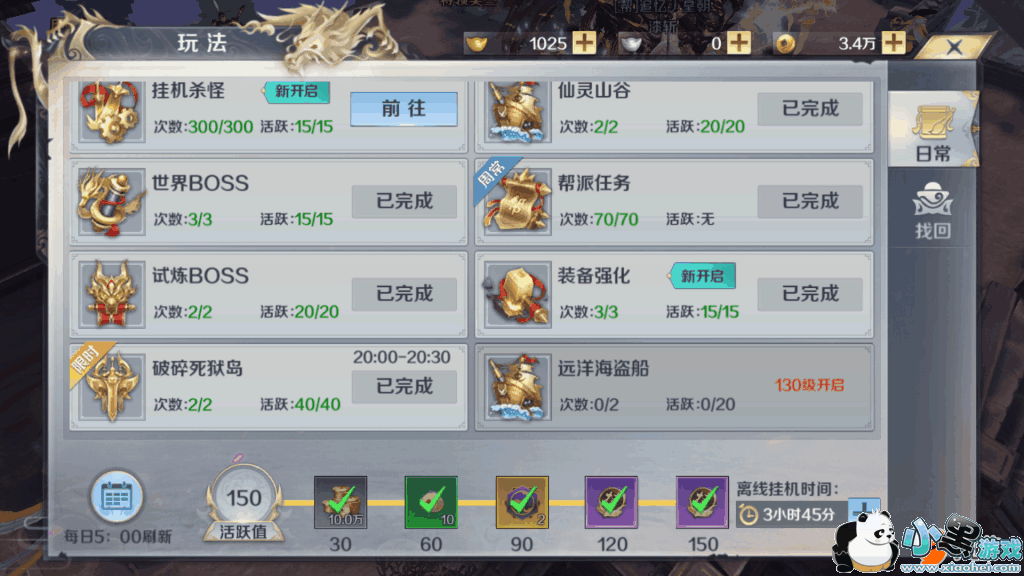Claim the 30 activity reward chest

[340, 502]
